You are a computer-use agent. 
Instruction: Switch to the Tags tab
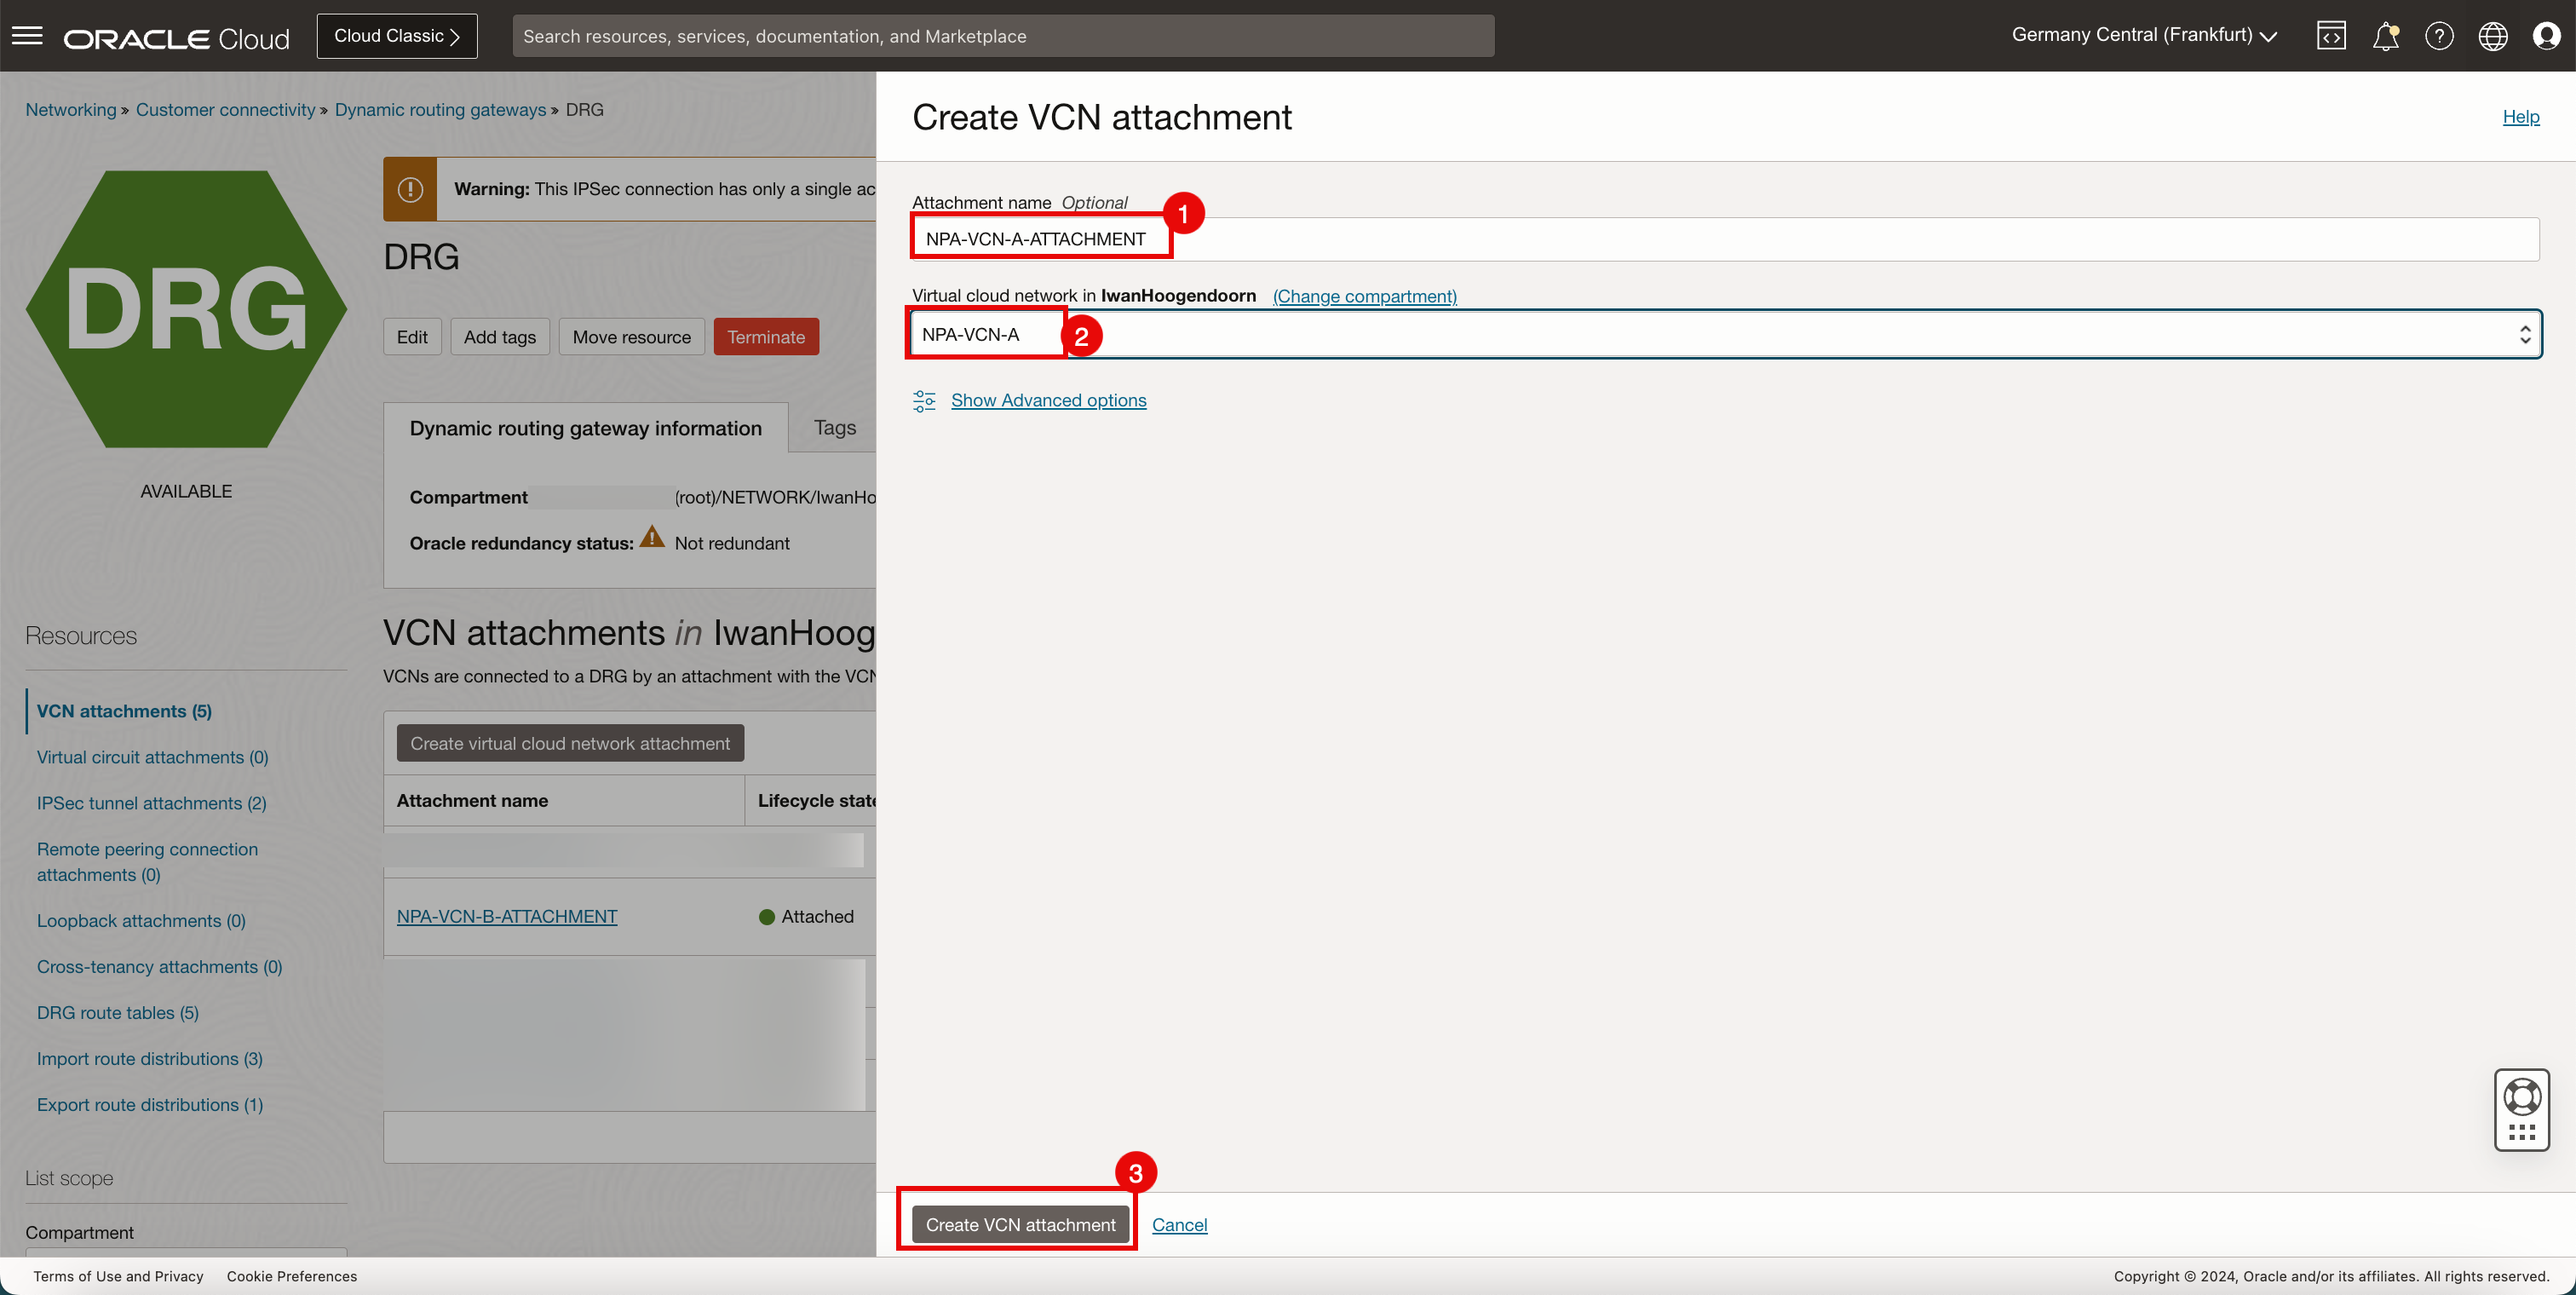[x=834, y=428]
